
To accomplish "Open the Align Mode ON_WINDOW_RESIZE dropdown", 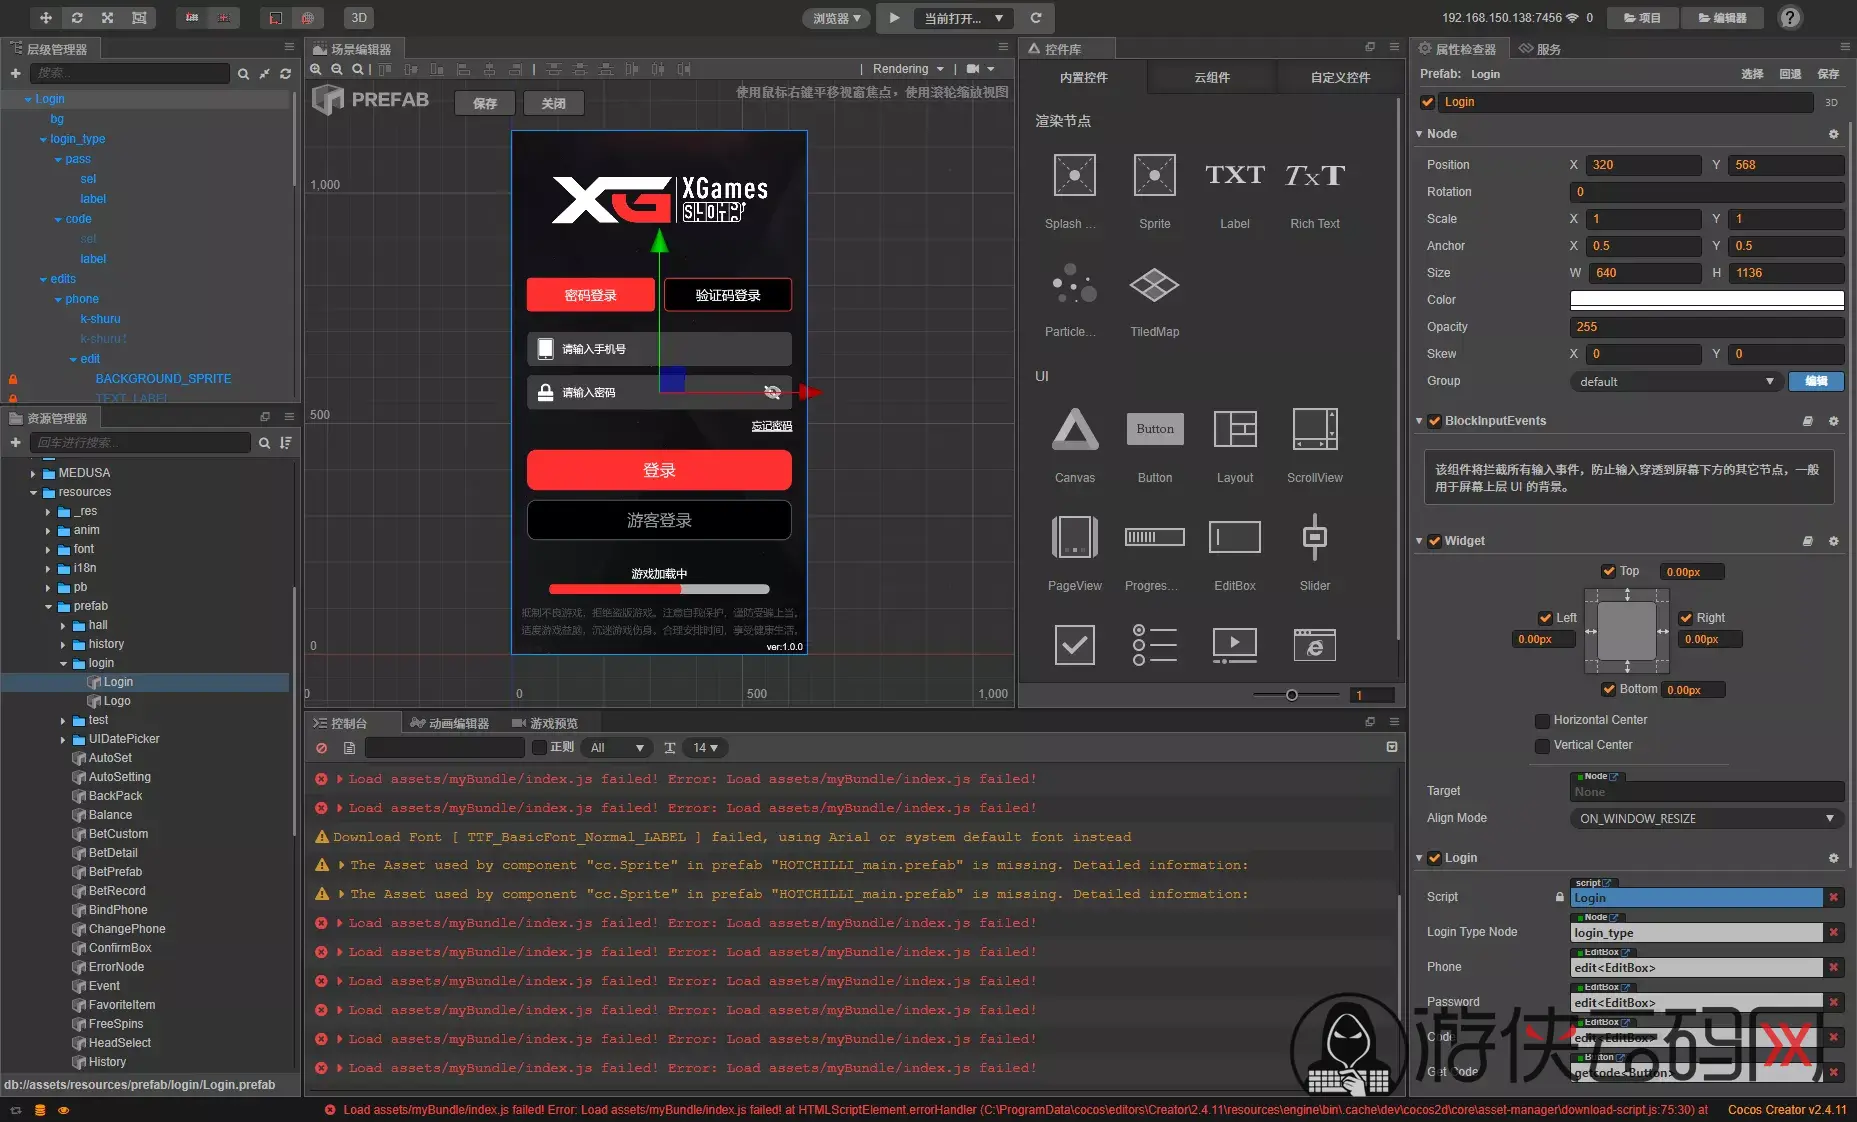I will 1706,818.
